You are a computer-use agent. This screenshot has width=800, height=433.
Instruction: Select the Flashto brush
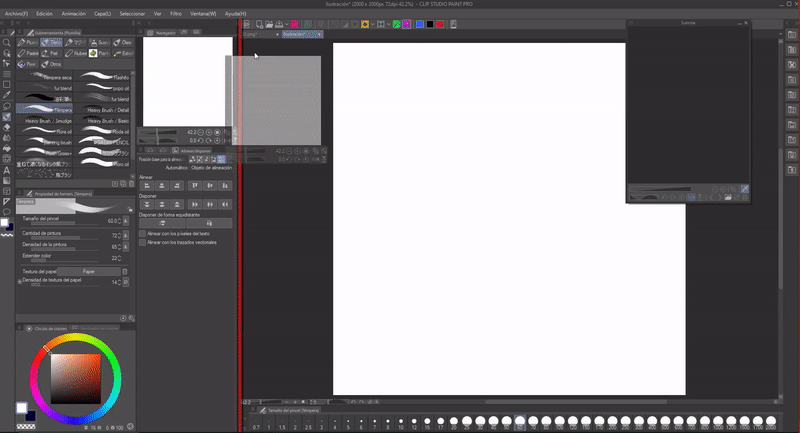(x=104, y=77)
